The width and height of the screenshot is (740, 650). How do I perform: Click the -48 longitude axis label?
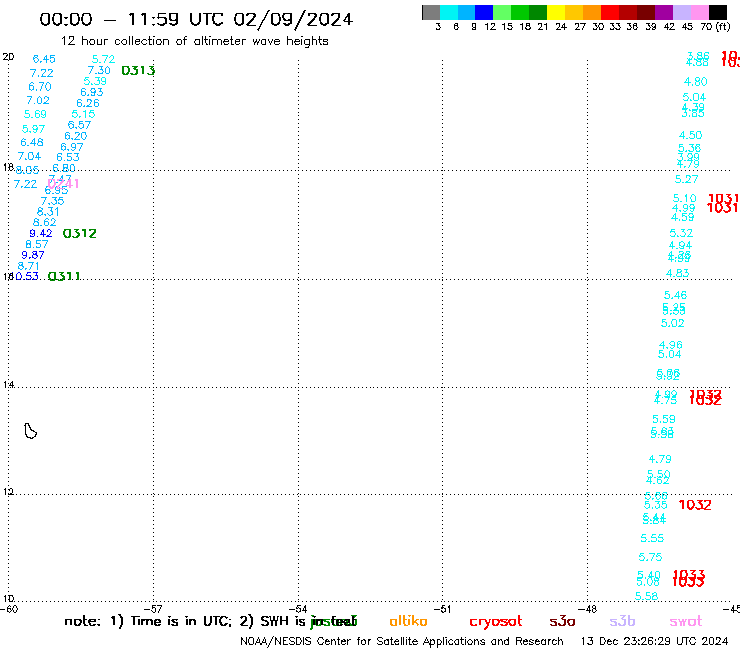tap(588, 609)
